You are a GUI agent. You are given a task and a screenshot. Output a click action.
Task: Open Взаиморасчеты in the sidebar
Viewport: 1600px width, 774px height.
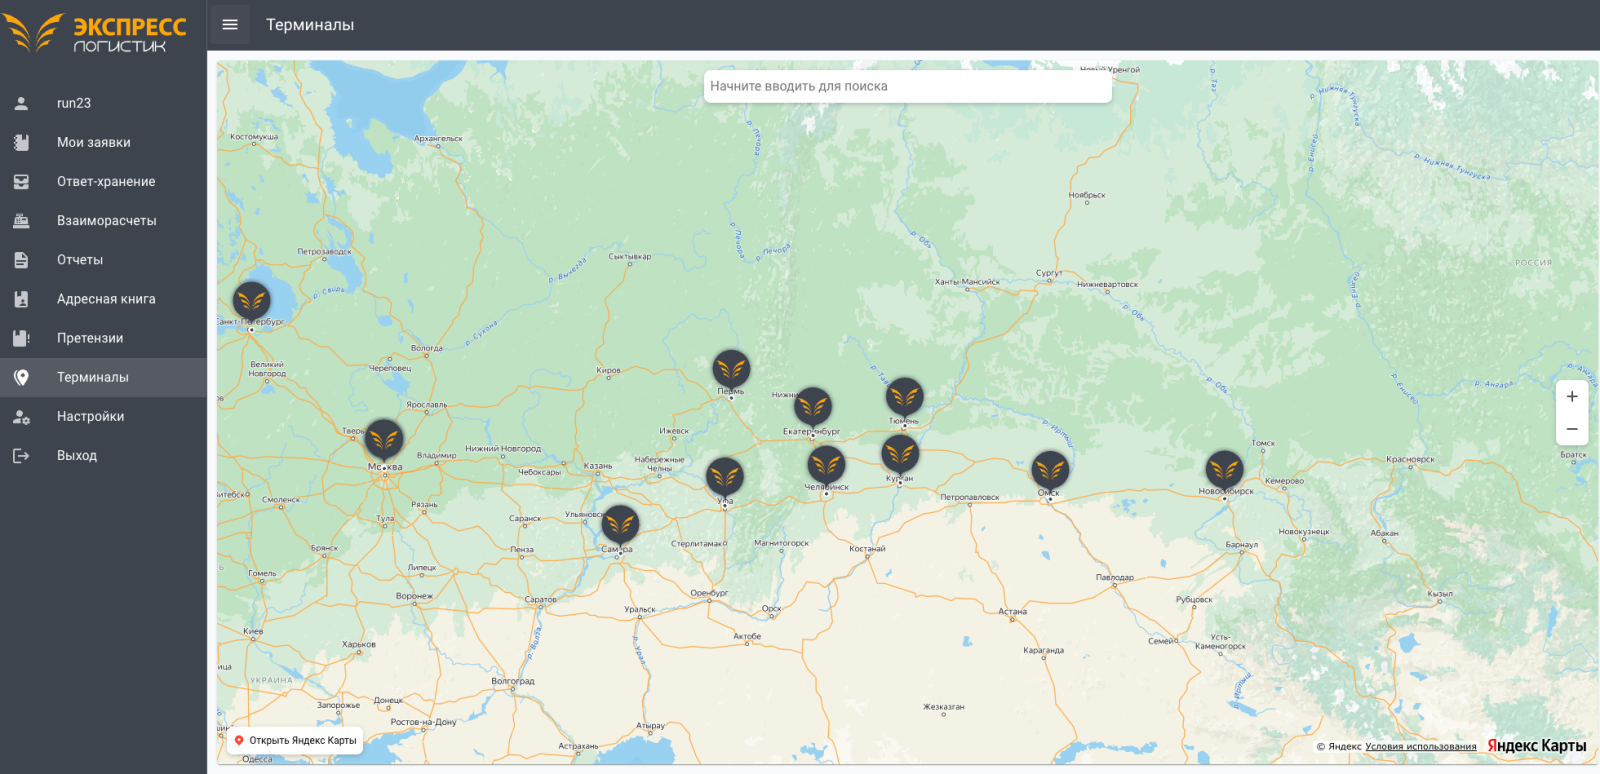(x=103, y=220)
